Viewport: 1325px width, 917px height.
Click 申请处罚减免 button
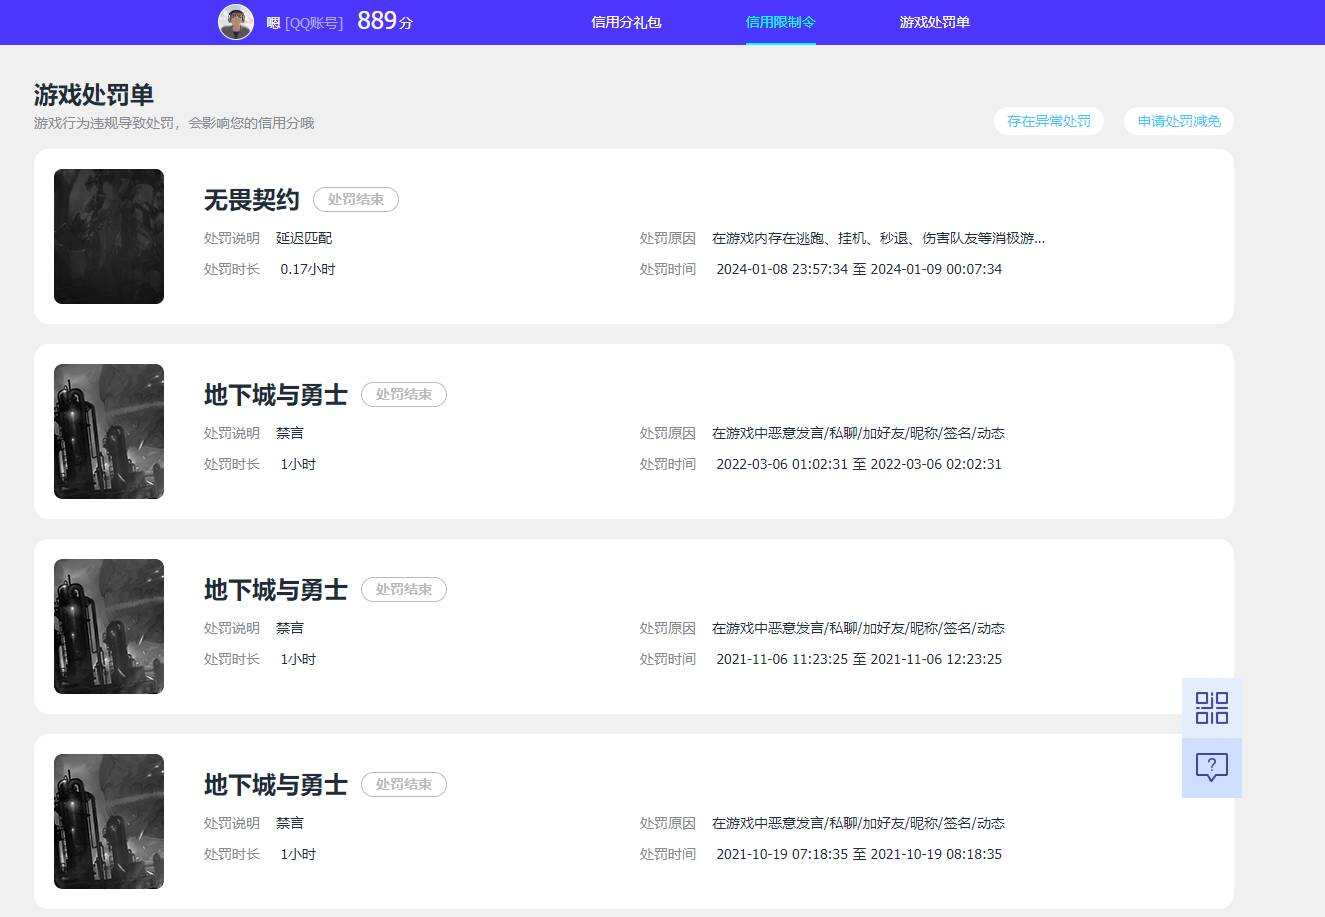tap(1179, 121)
